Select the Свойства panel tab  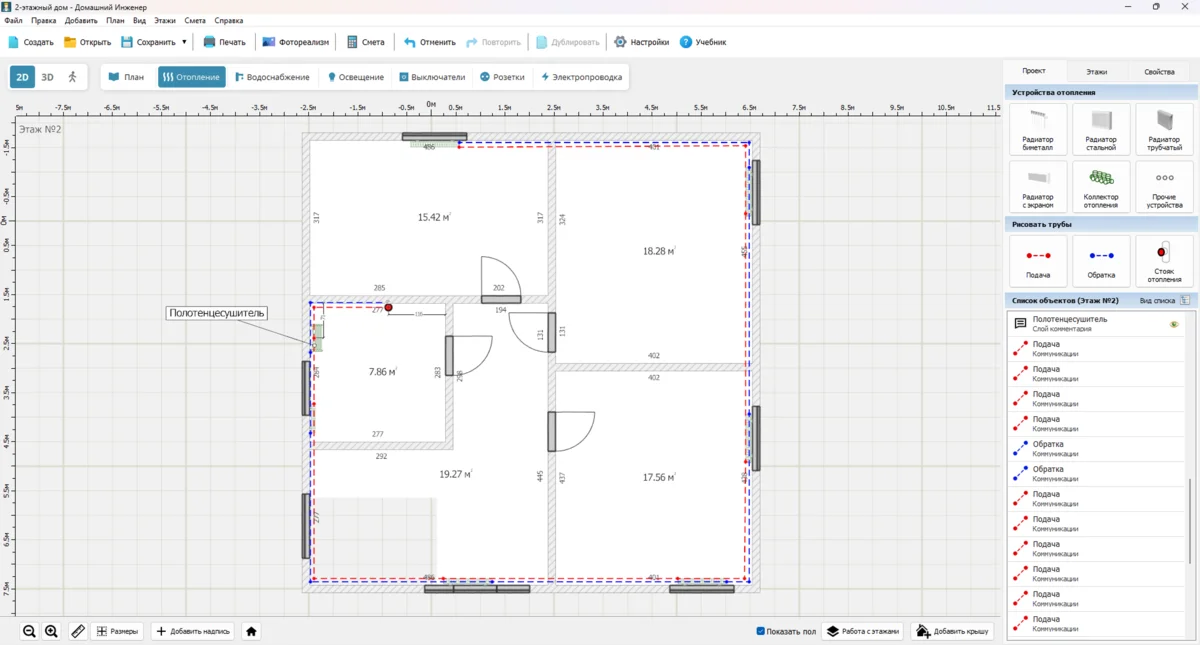click(x=1159, y=72)
